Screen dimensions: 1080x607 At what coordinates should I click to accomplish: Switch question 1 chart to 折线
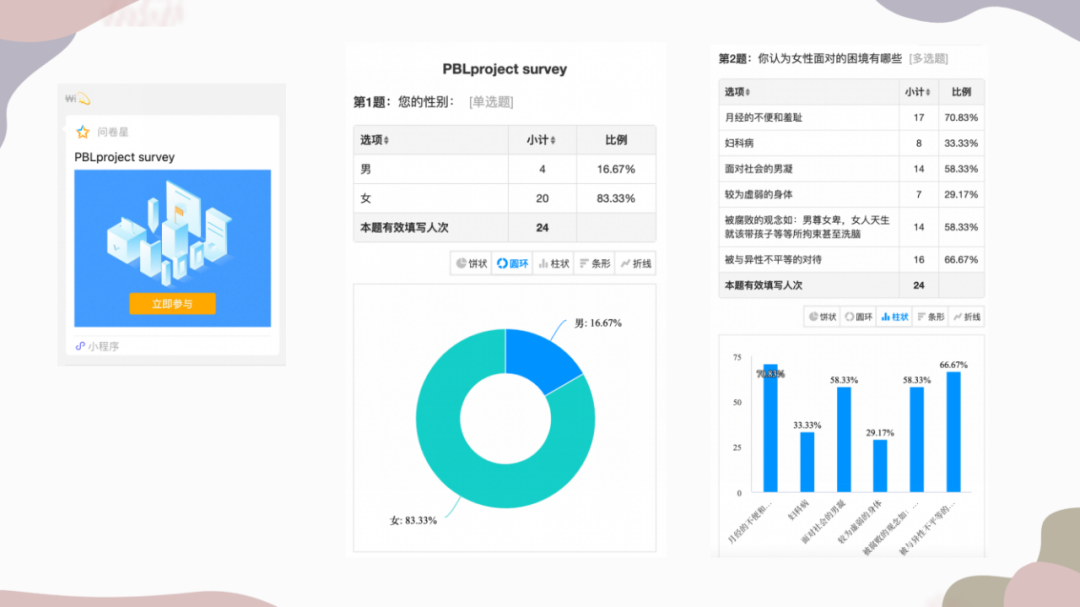pyautogui.click(x=636, y=263)
